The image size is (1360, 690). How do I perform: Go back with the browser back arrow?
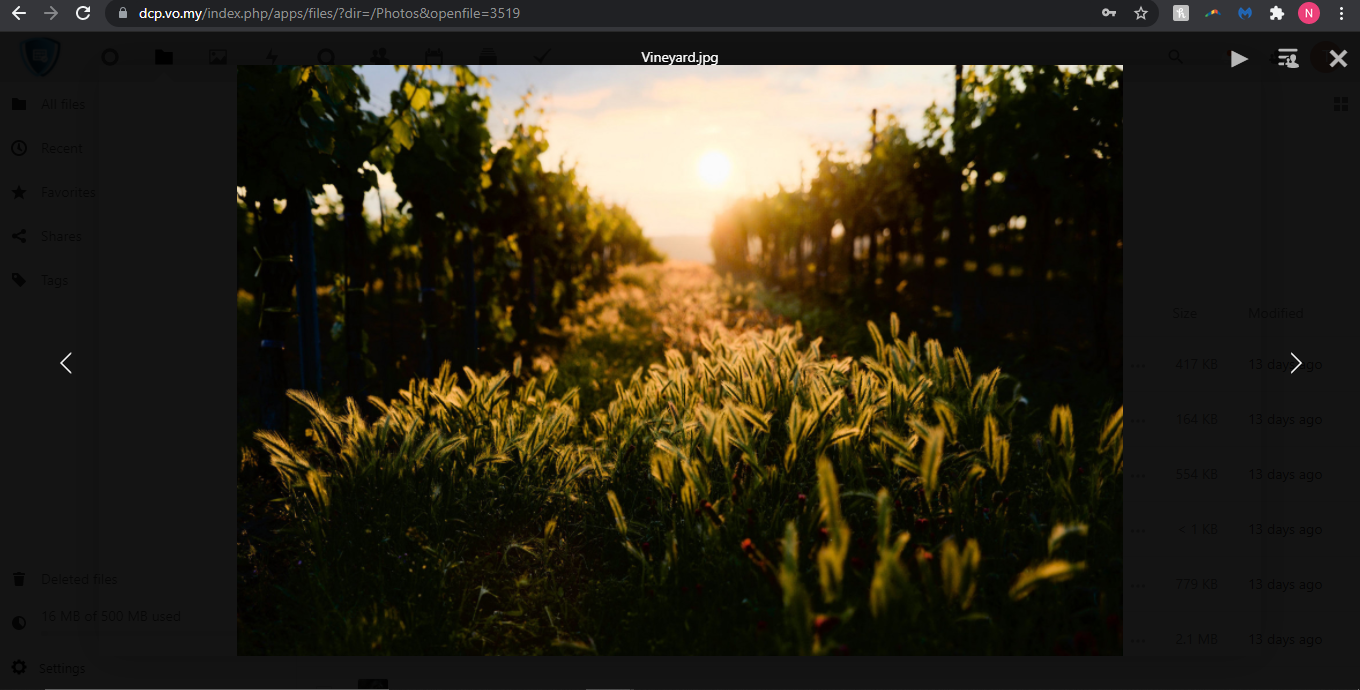point(18,14)
